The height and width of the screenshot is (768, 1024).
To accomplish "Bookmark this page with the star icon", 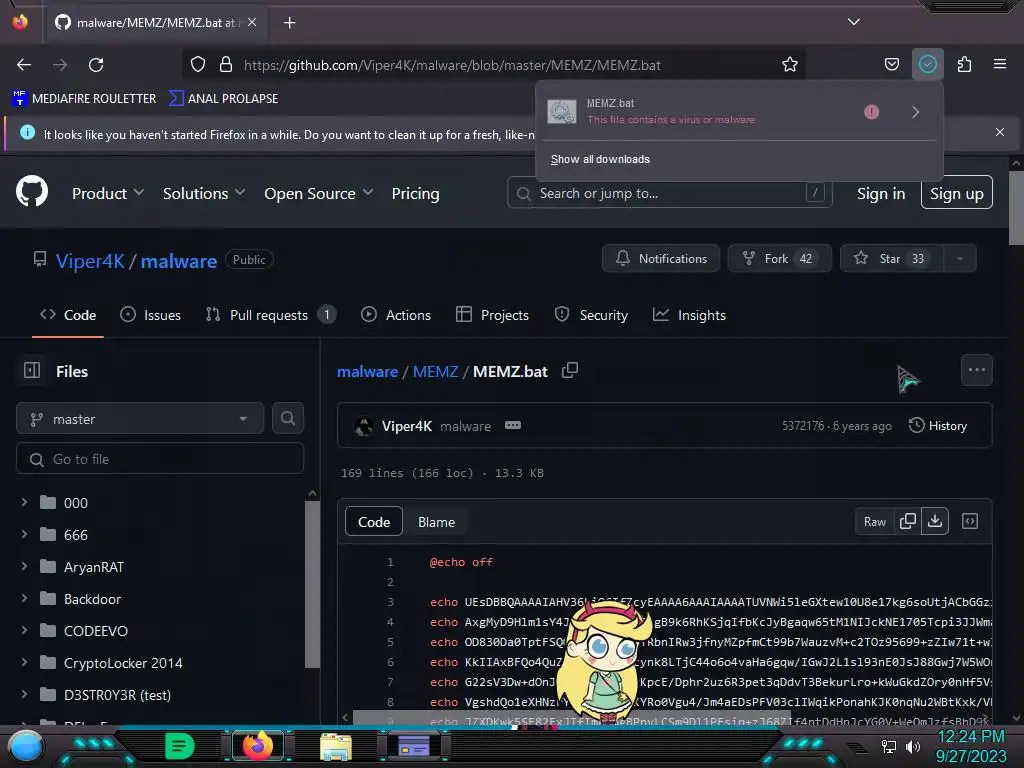I will pos(790,65).
